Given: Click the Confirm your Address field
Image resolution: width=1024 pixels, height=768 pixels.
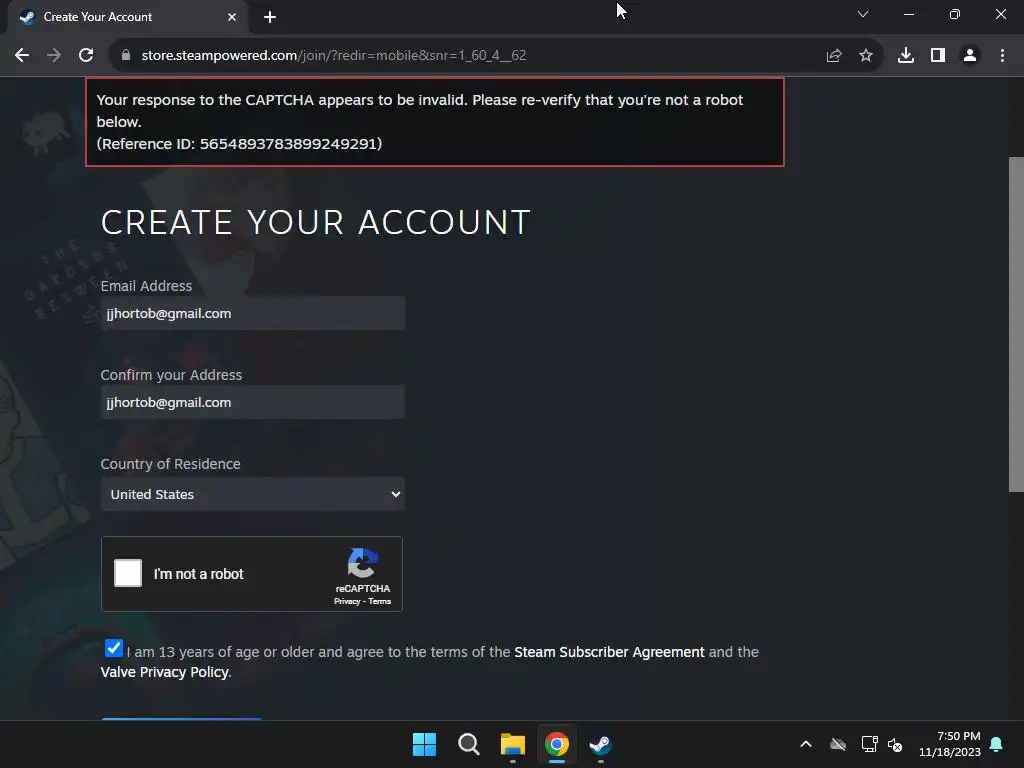Looking at the screenshot, I should pyautogui.click(x=253, y=402).
